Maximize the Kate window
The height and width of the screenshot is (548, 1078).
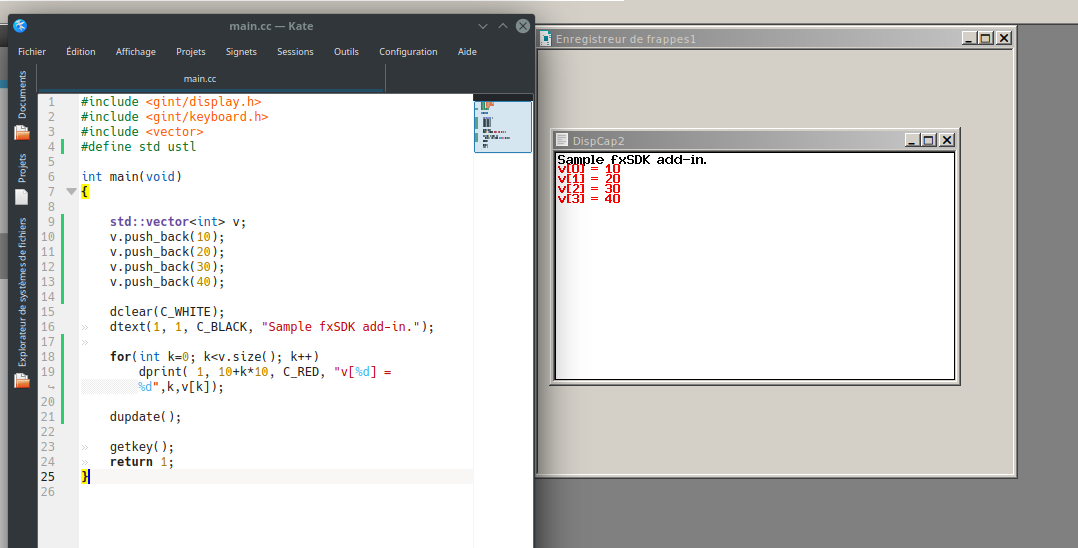[503, 26]
